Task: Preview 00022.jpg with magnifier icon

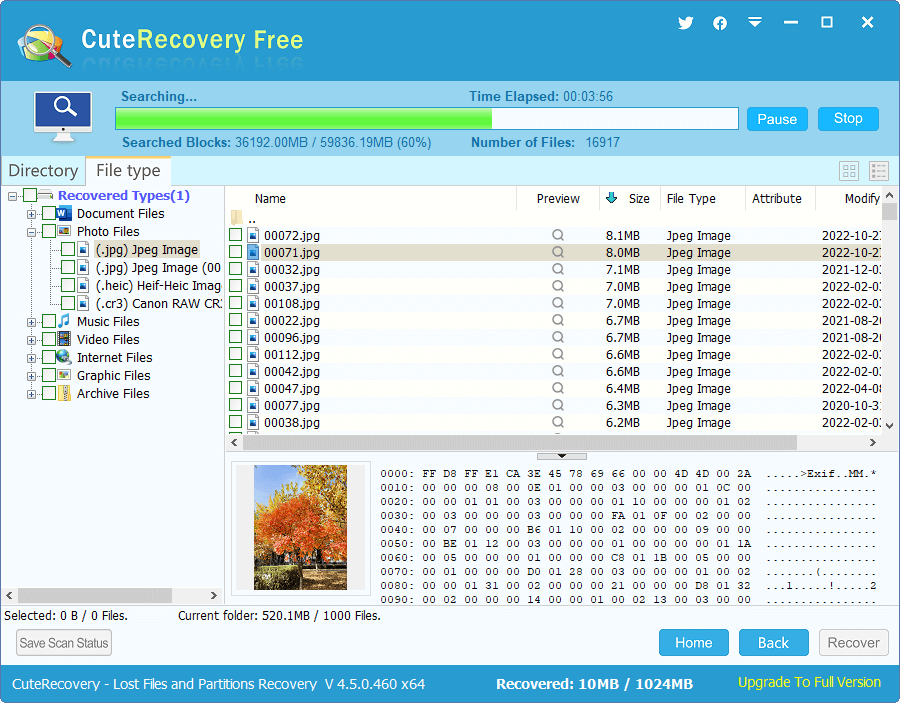Action: (557, 320)
